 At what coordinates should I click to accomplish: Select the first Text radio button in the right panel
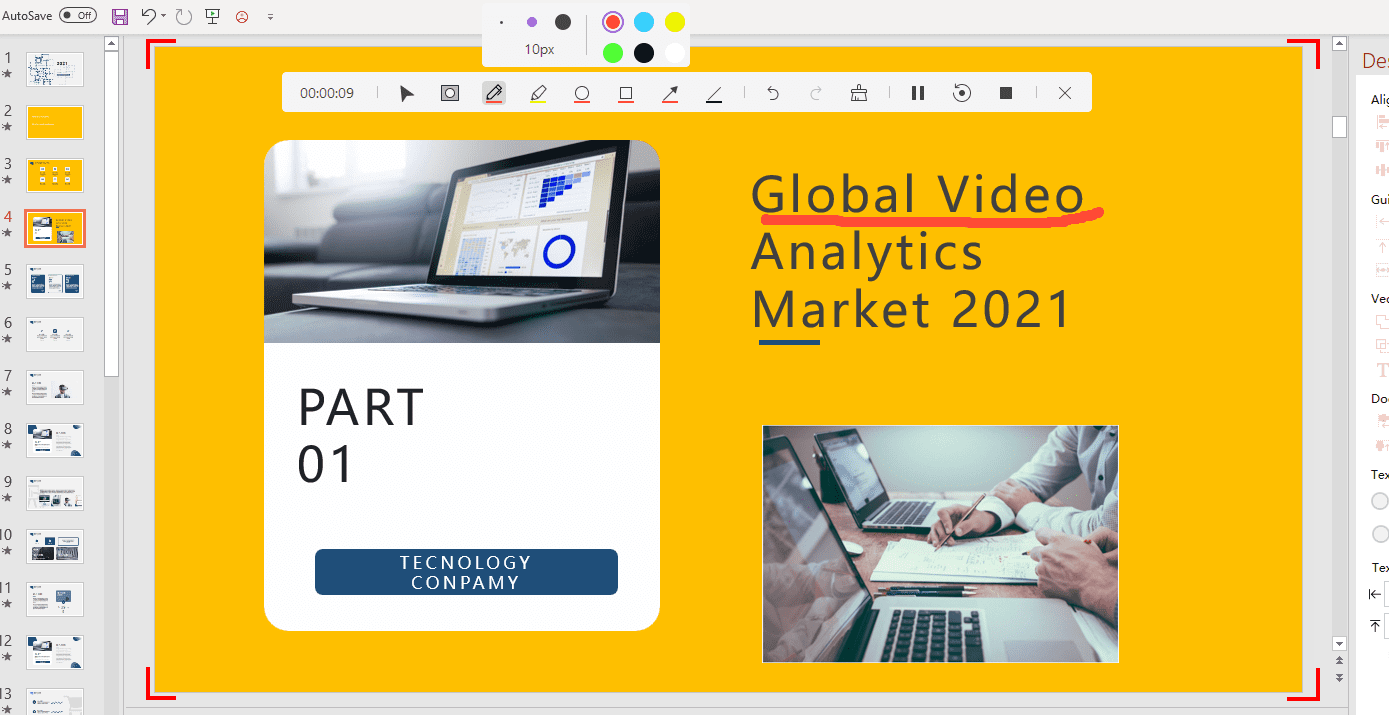1380,501
